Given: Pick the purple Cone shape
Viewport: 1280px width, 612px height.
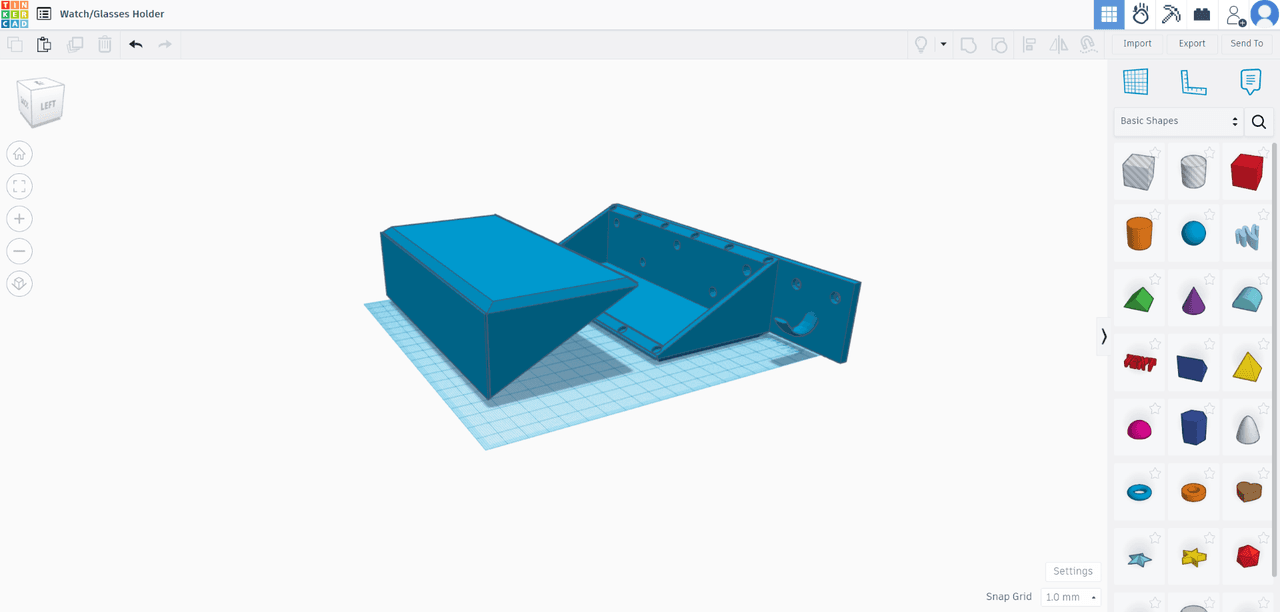Looking at the screenshot, I should click(1193, 300).
